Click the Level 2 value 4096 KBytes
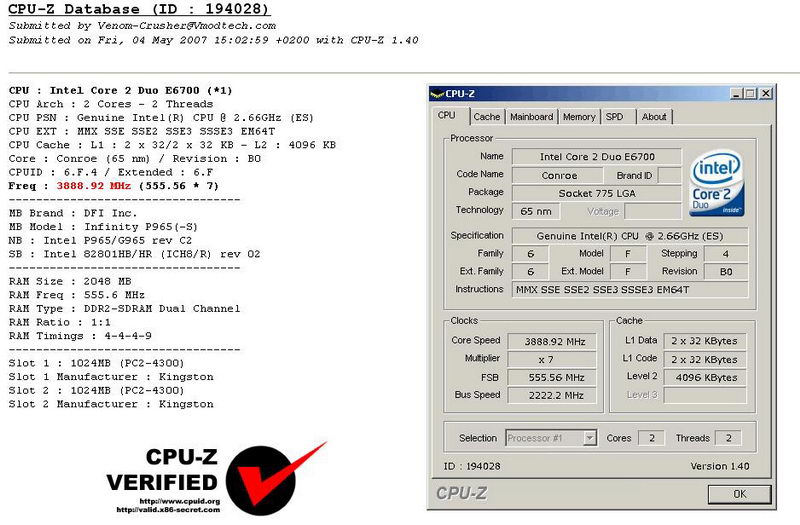Viewport: 800px width, 525px height. [x=705, y=378]
